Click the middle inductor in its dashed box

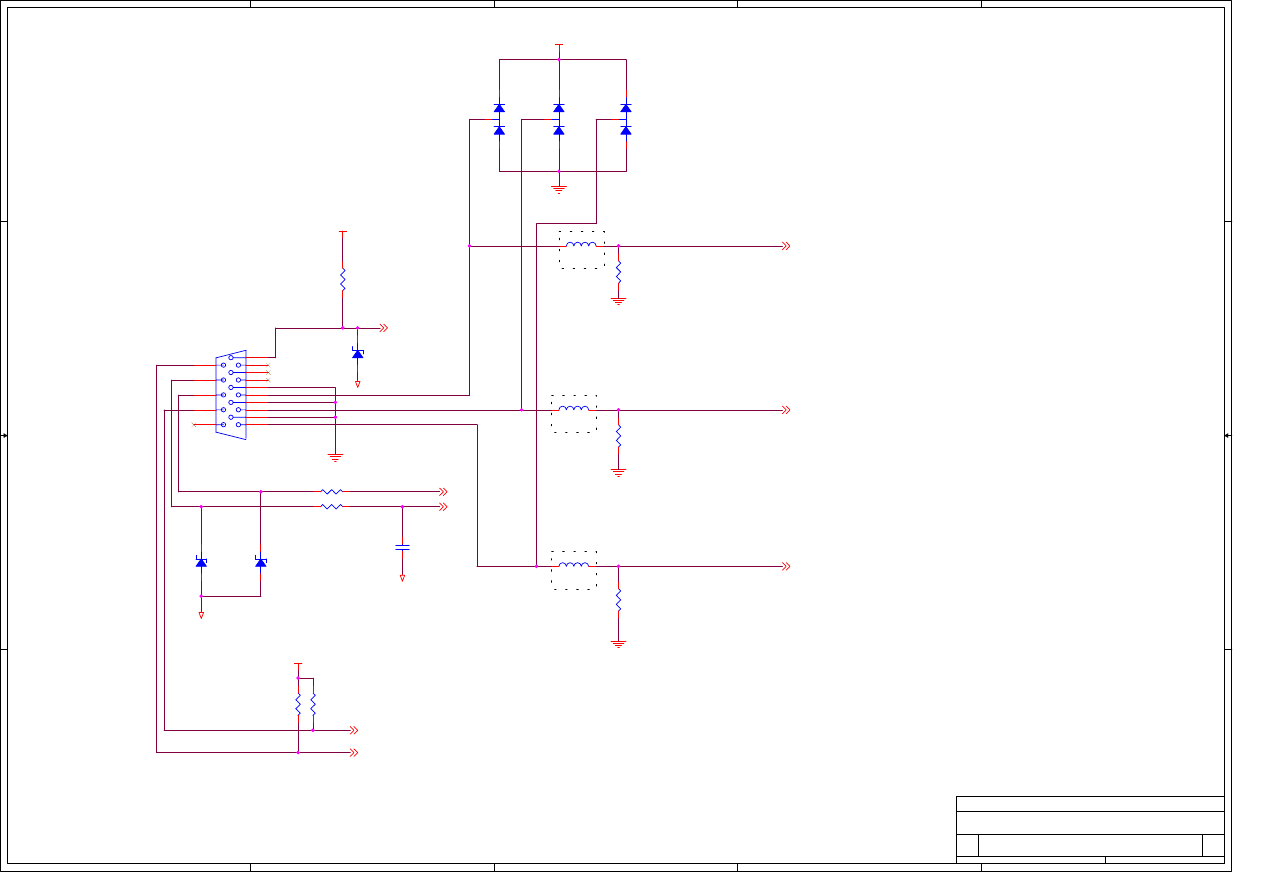574,410
